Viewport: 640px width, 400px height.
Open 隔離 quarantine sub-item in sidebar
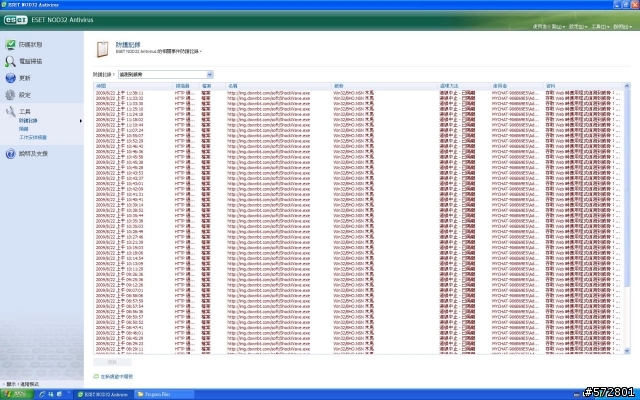[24, 129]
